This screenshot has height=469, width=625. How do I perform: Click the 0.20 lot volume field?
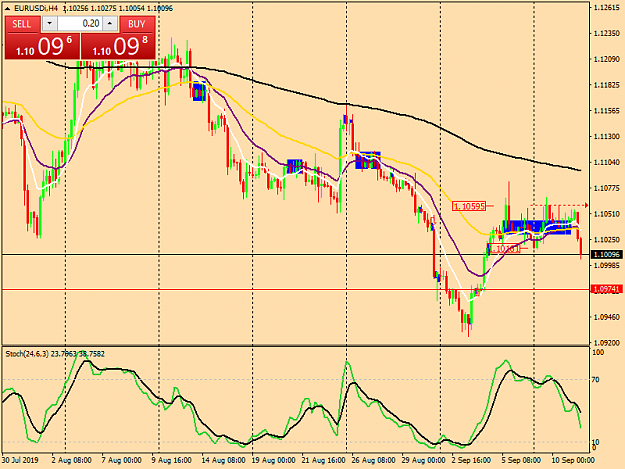(x=80, y=24)
